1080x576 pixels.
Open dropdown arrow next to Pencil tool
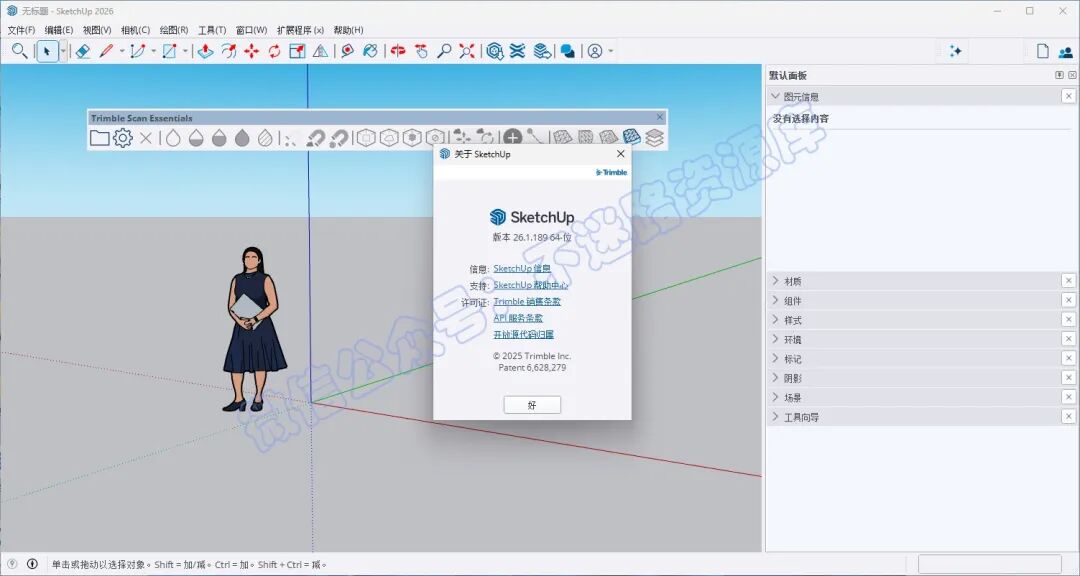point(122,51)
